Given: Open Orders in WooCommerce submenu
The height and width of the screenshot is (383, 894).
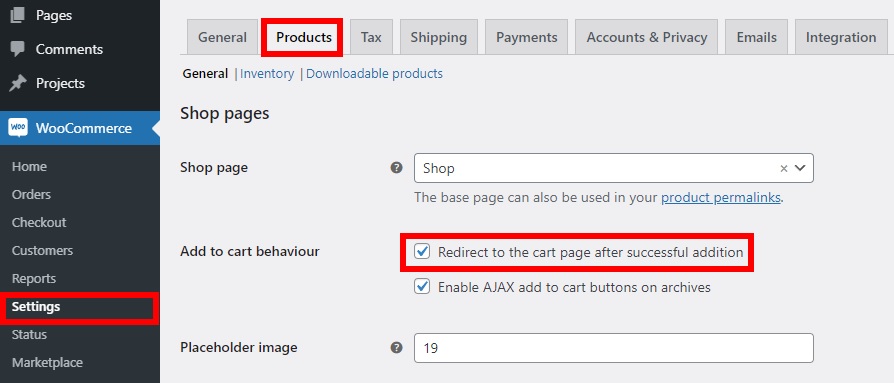Looking at the screenshot, I should coord(31,194).
